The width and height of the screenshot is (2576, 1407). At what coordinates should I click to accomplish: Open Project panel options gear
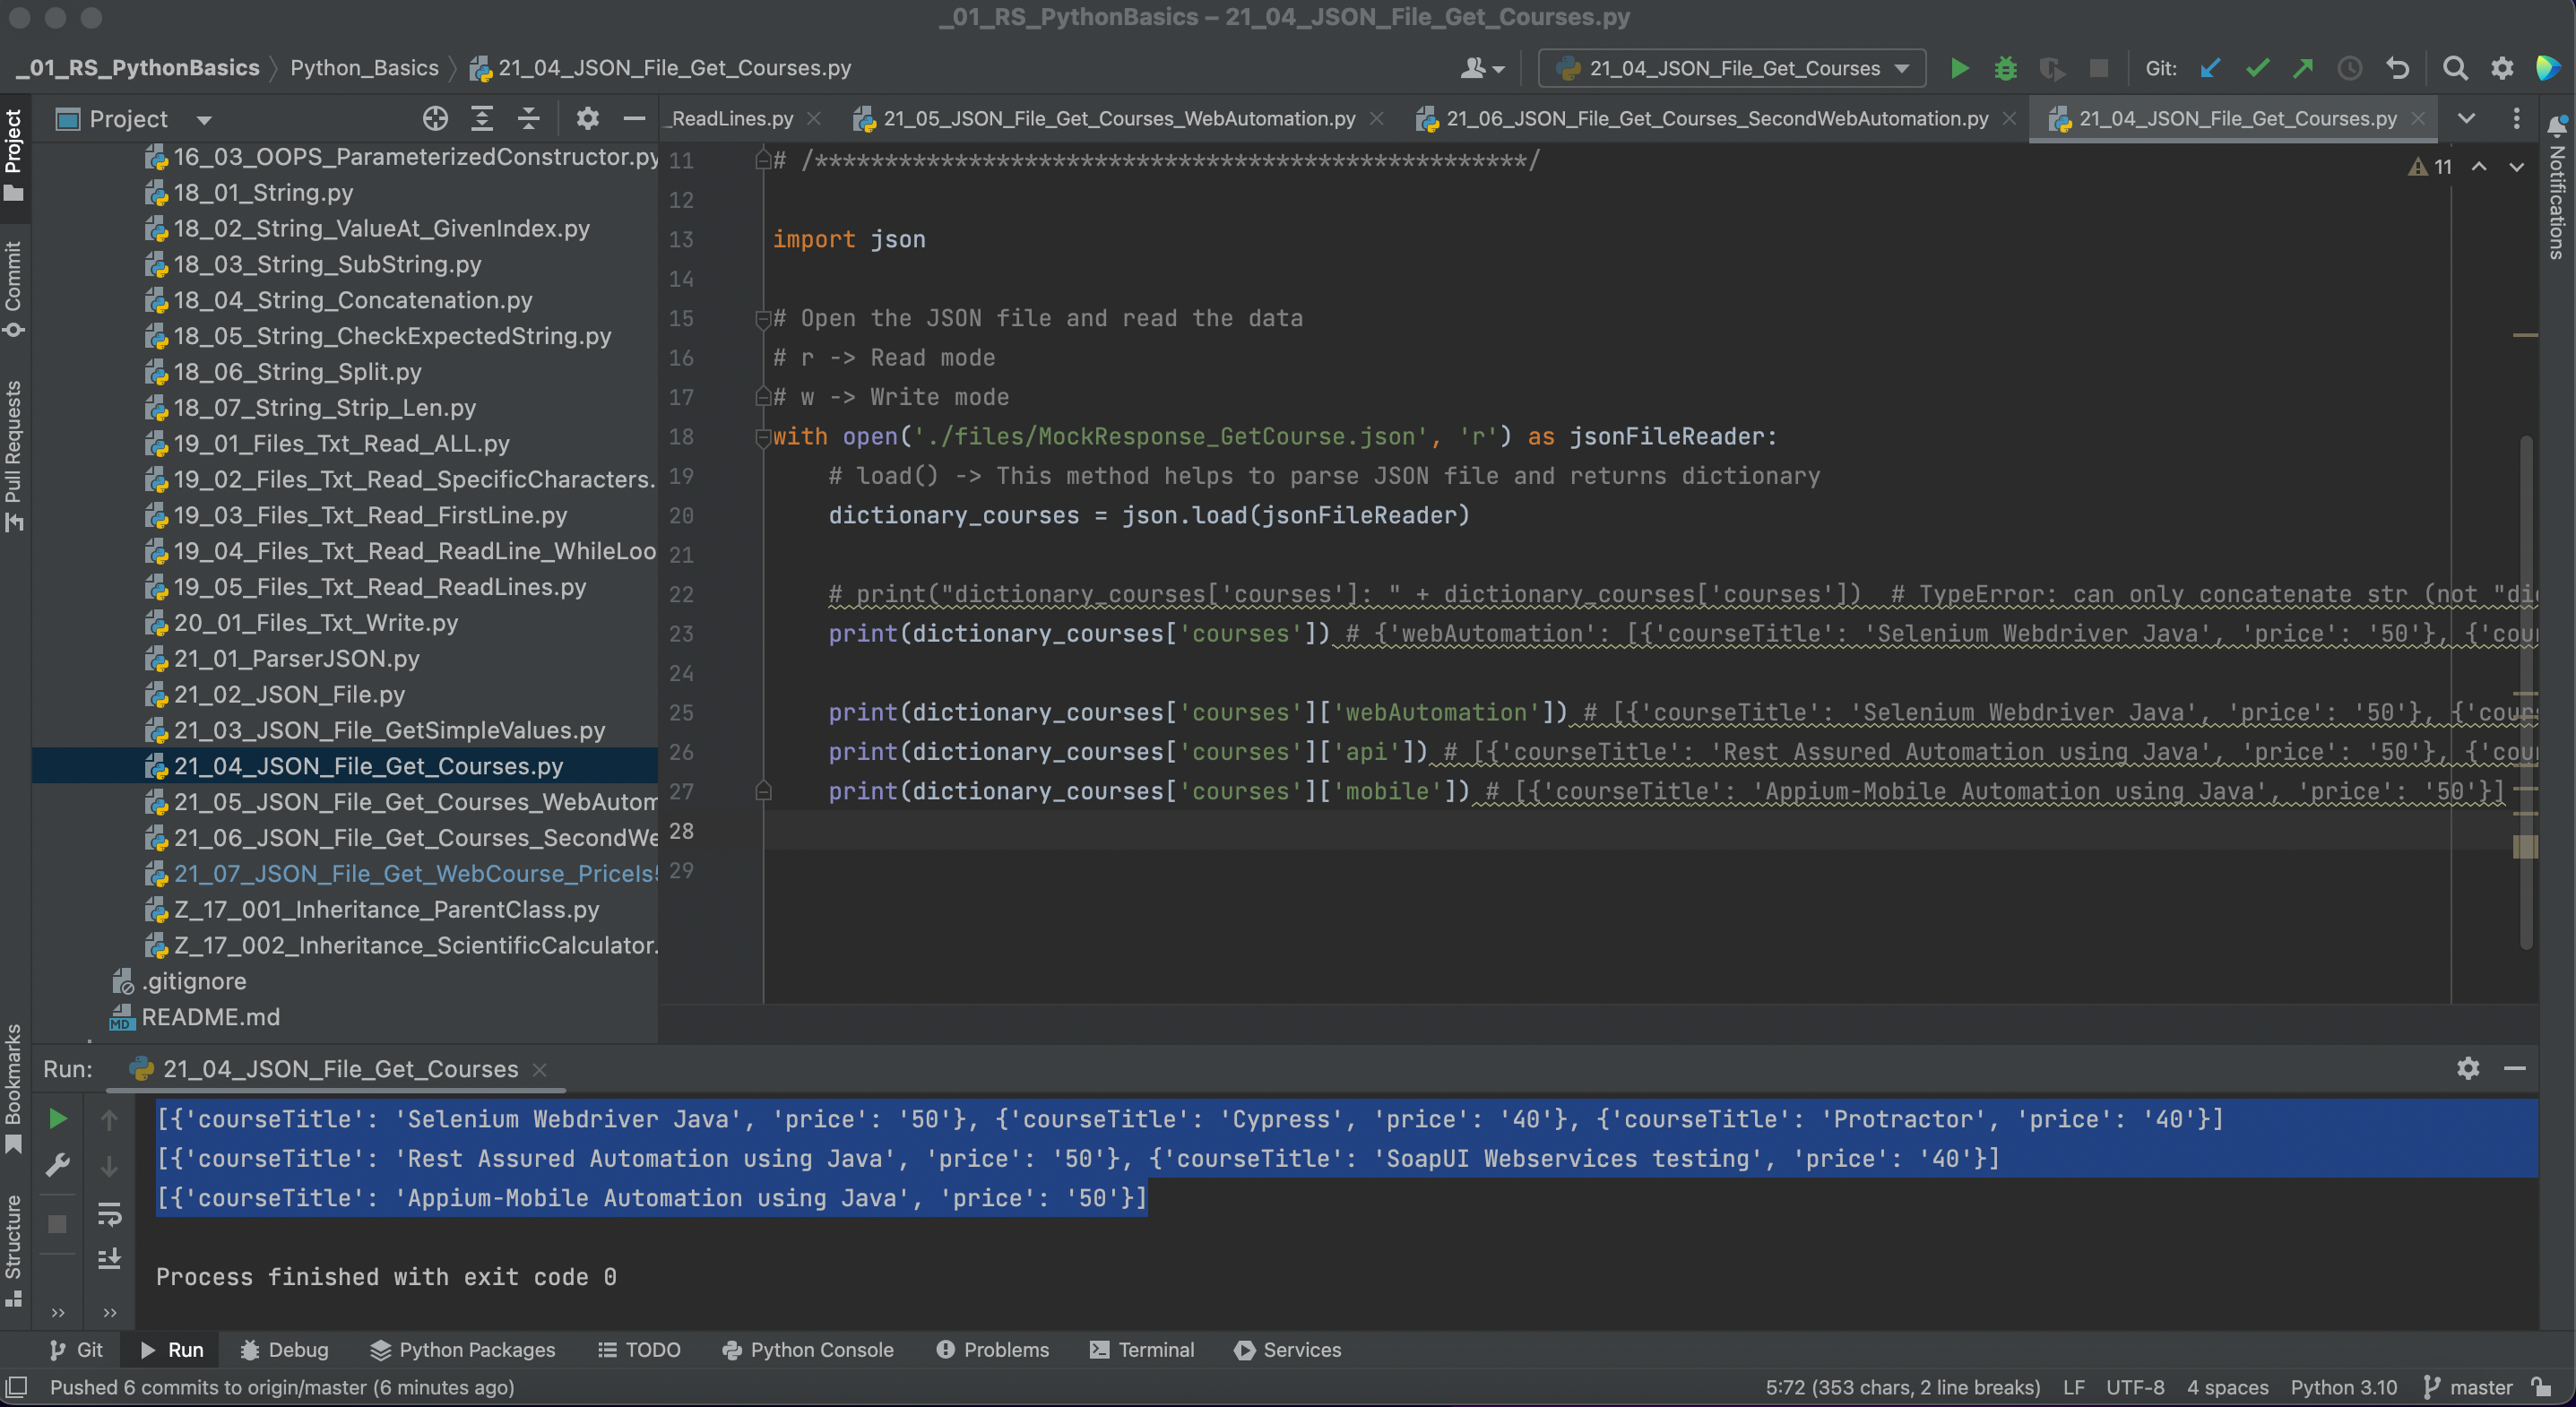click(x=587, y=119)
